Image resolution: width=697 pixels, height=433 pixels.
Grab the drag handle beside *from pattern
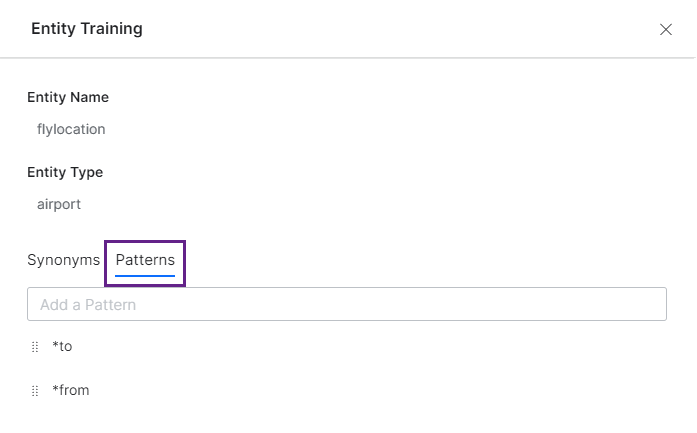tap(35, 391)
